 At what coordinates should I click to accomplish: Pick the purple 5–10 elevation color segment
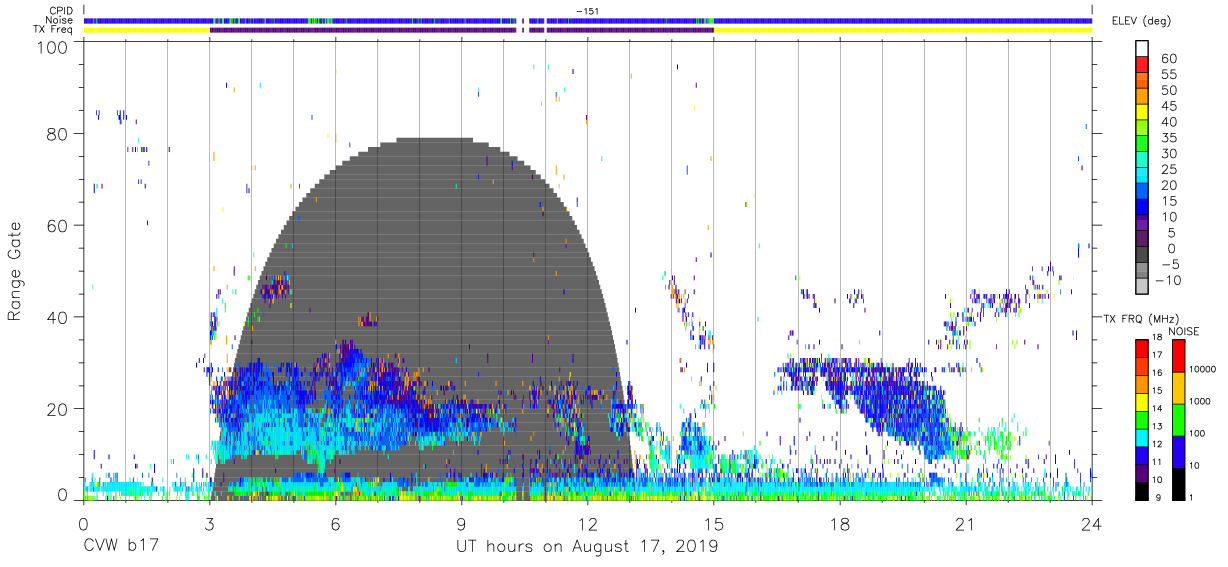pyautogui.click(x=1142, y=225)
